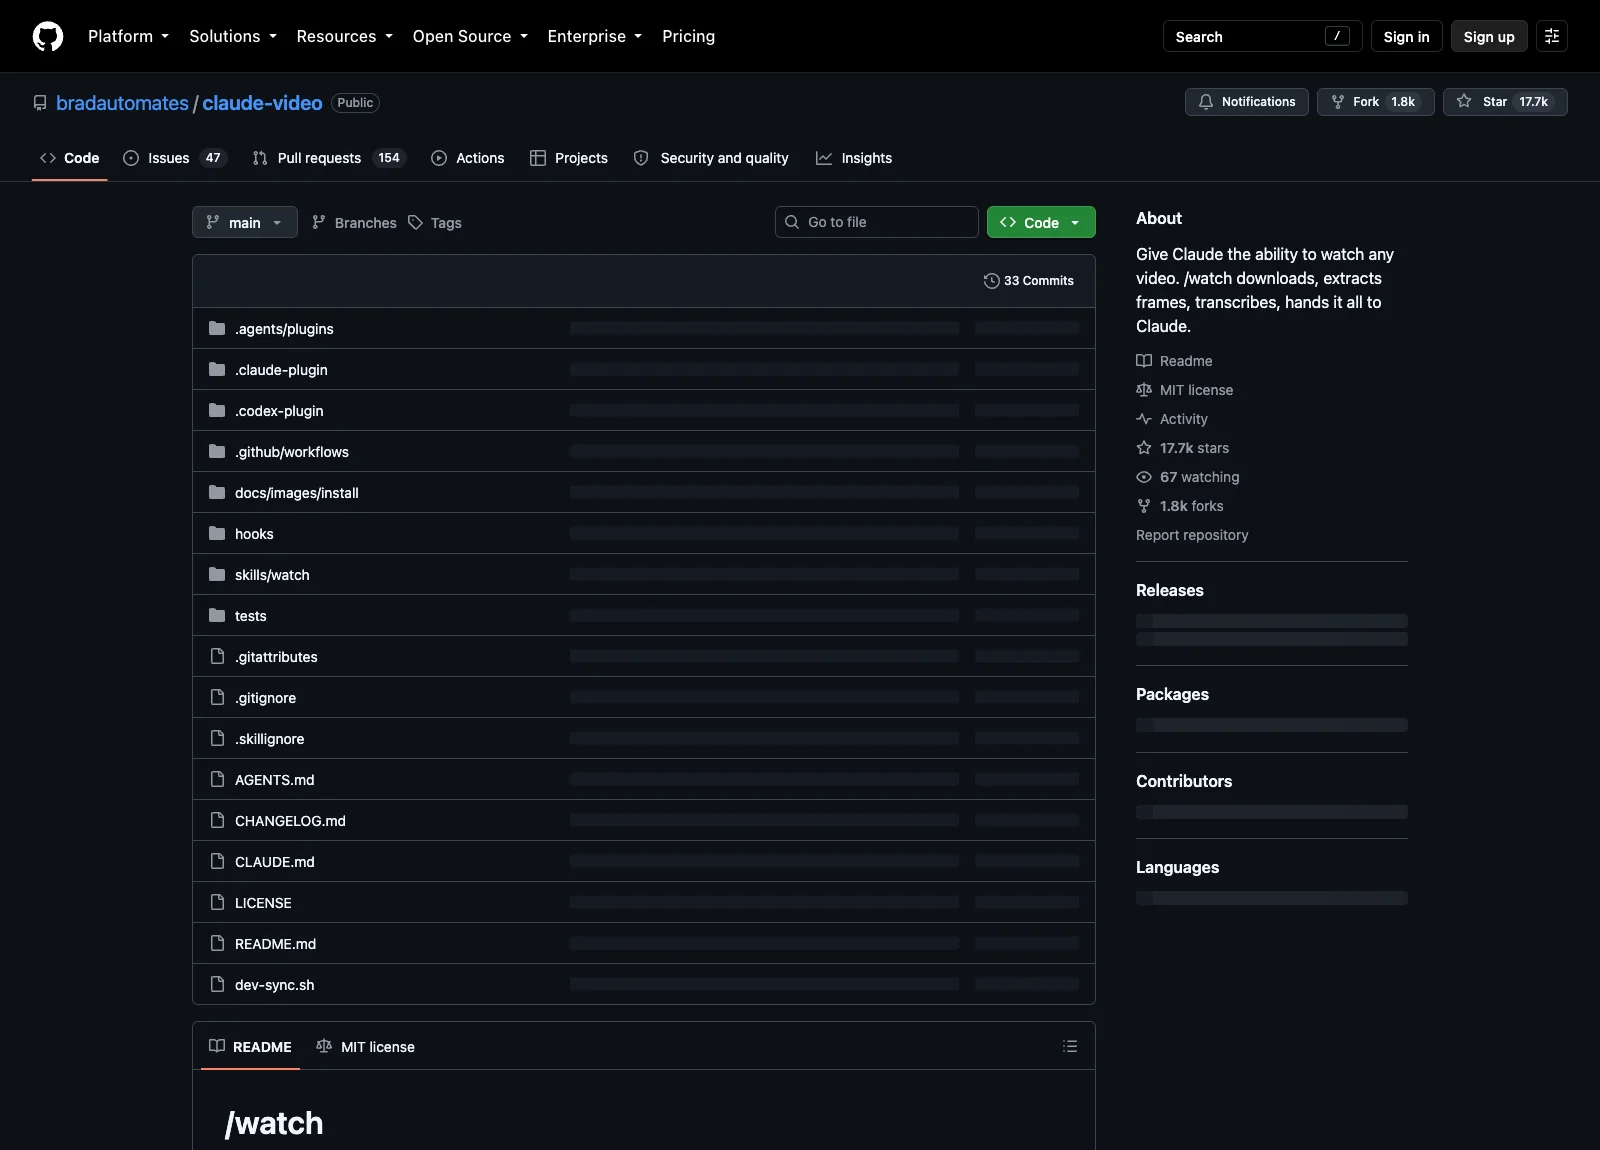The width and height of the screenshot is (1600, 1150).
Task: Open the .github/workflows folder
Action: pyautogui.click(x=292, y=452)
